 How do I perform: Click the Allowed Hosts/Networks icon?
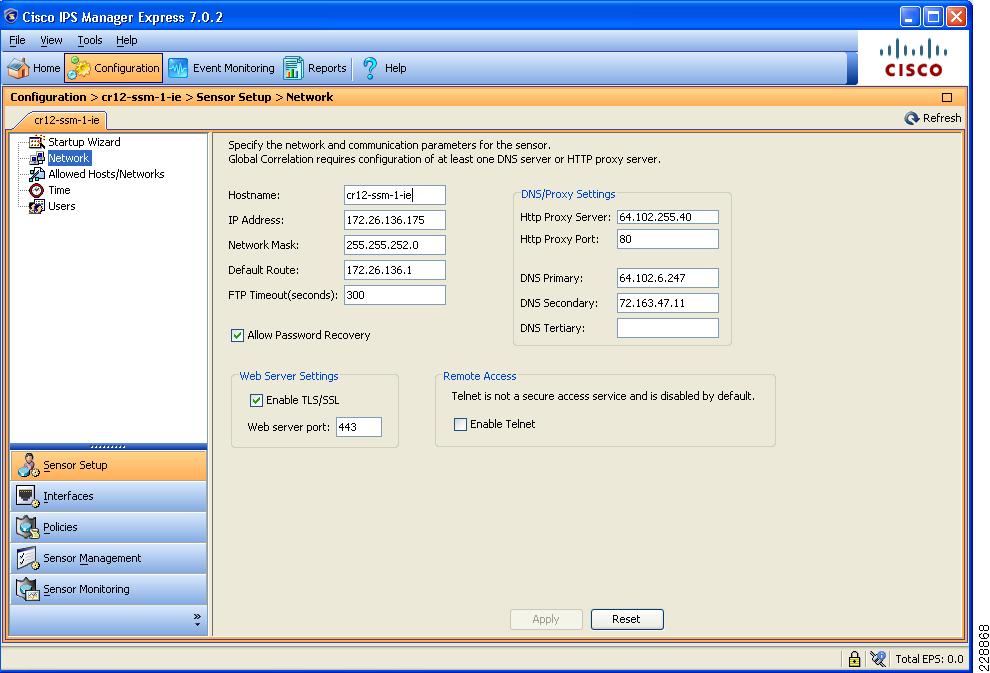click(x=37, y=174)
